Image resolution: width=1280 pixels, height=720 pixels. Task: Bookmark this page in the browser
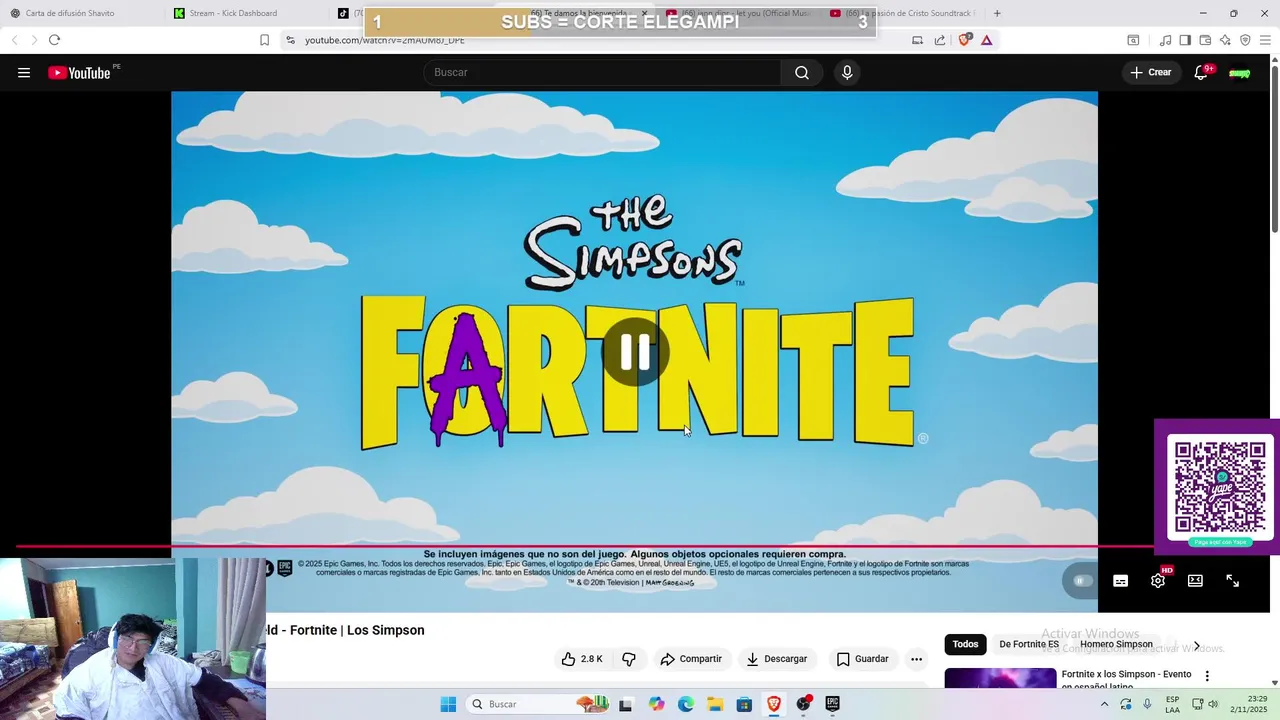click(264, 40)
